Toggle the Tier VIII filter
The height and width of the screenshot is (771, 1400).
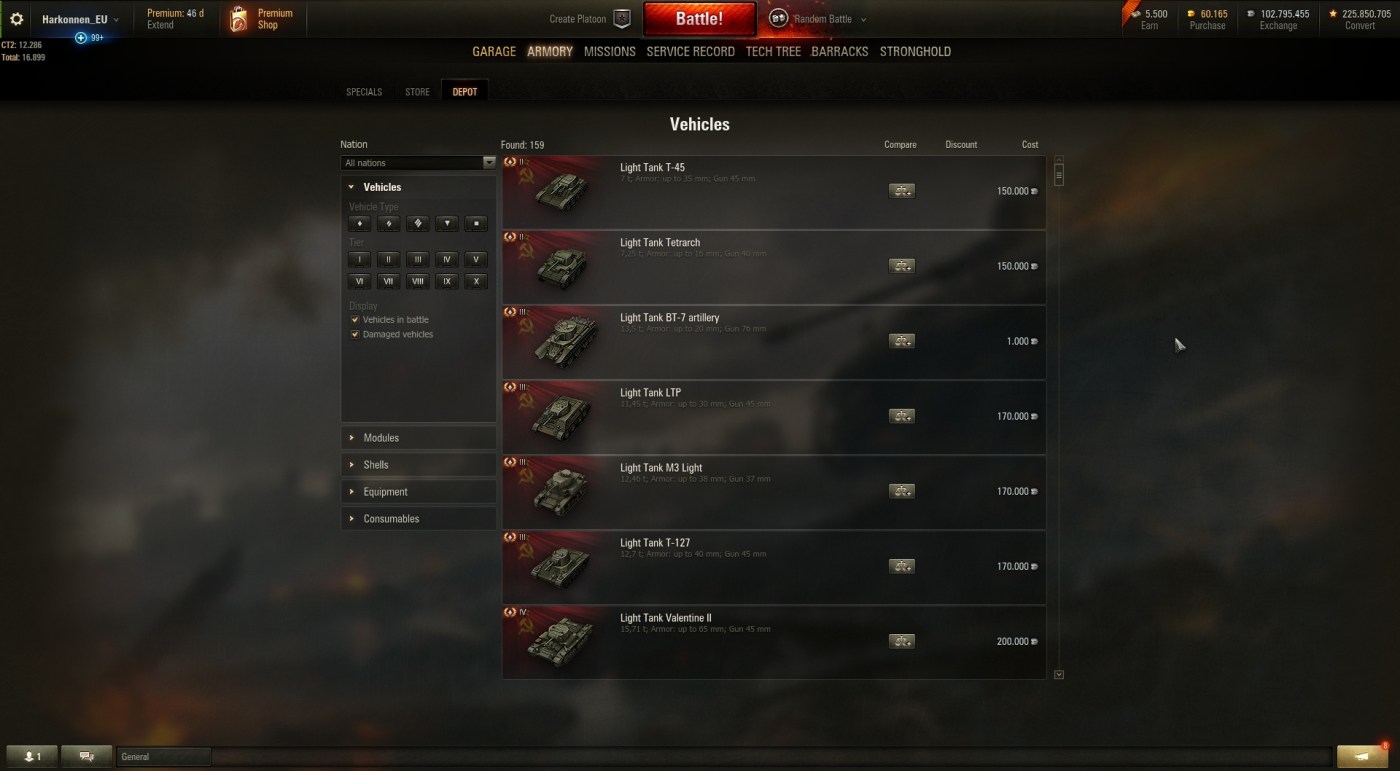point(418,281)
